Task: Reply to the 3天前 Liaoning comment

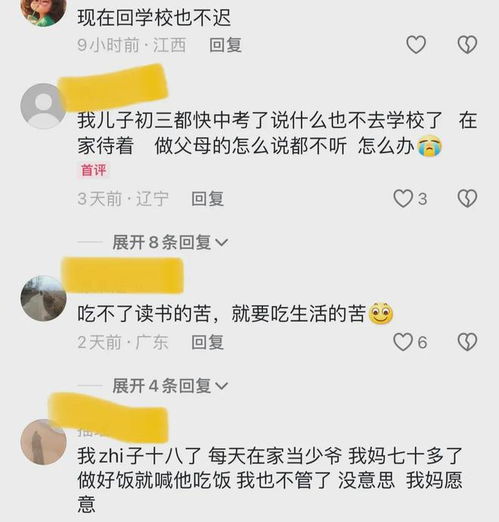Action: 207,199
